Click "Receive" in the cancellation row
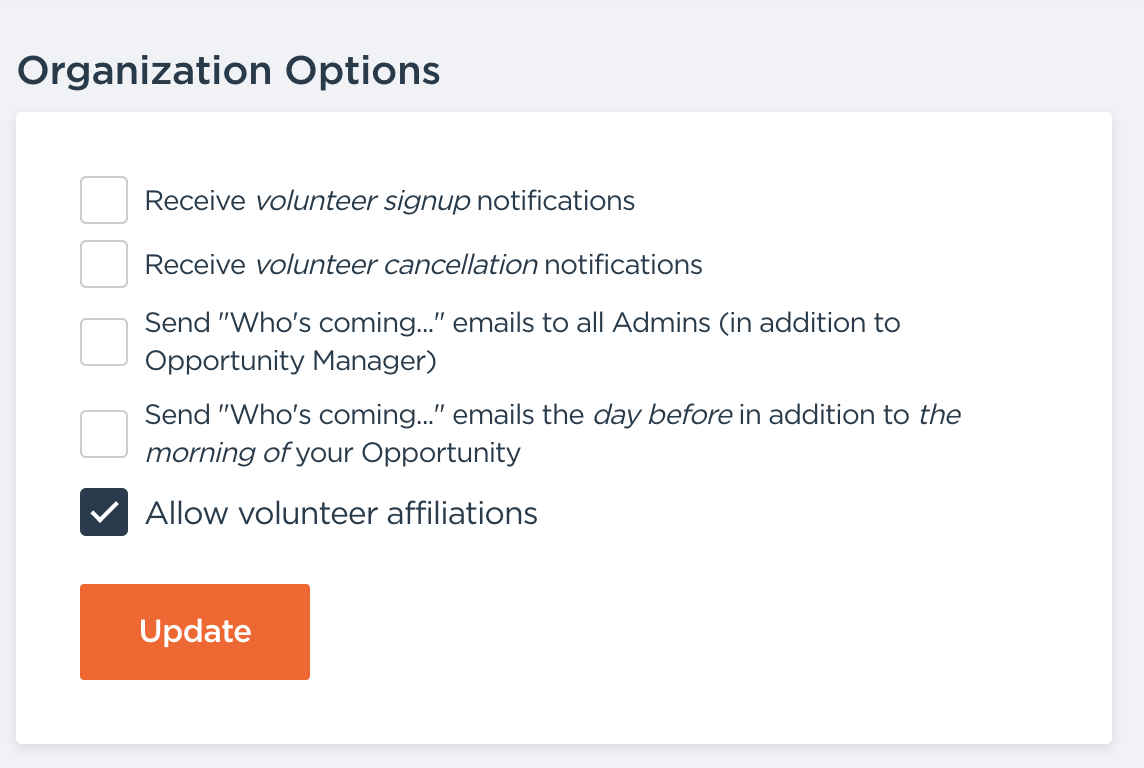This screenshot has width=1144, height=768. (195, 265)
